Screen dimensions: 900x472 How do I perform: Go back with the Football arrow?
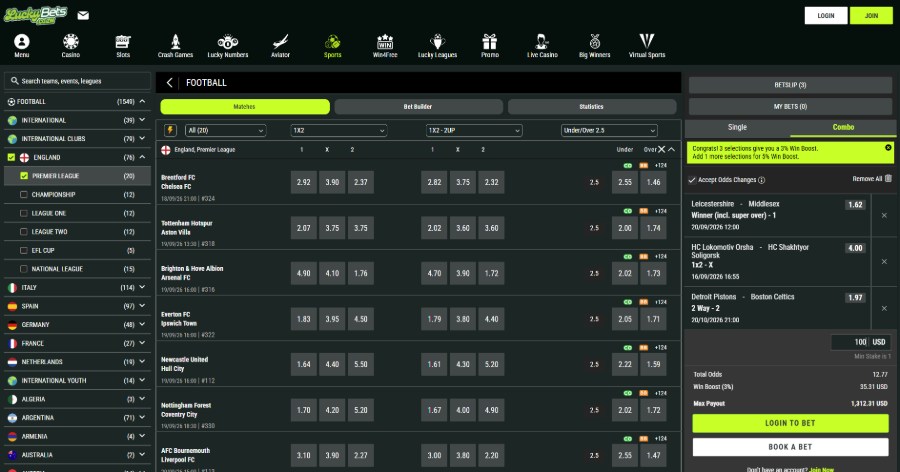point(169,83)
